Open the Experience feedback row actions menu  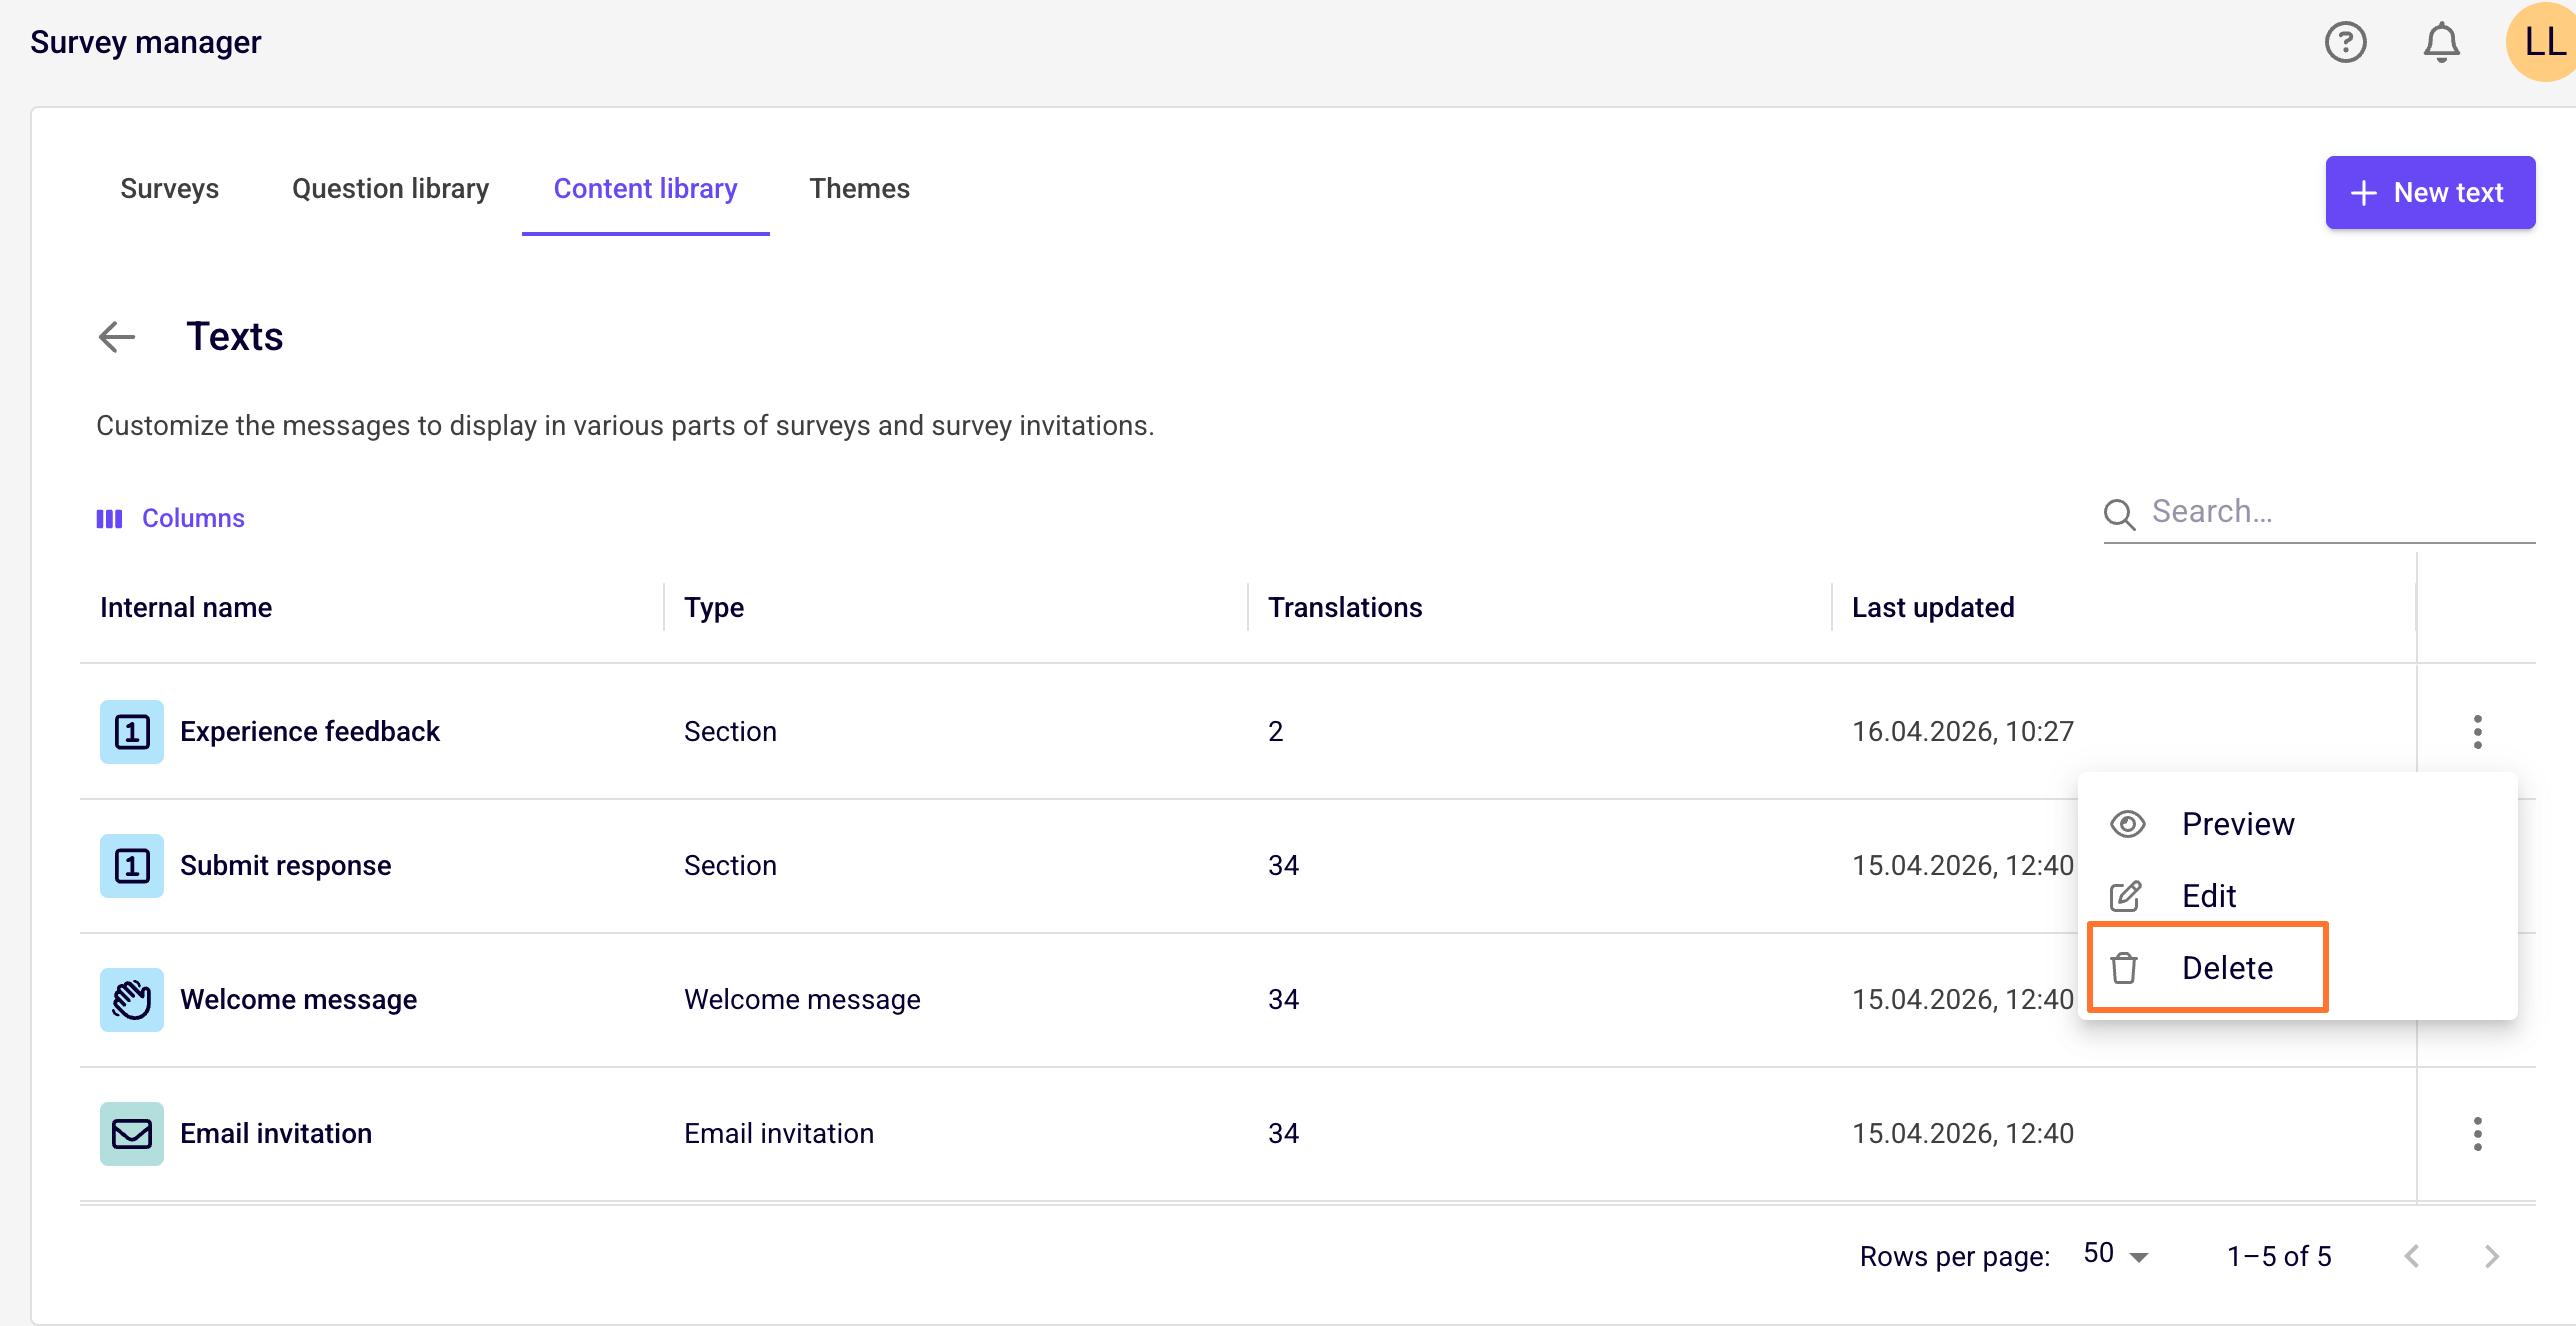point(2477,732)
